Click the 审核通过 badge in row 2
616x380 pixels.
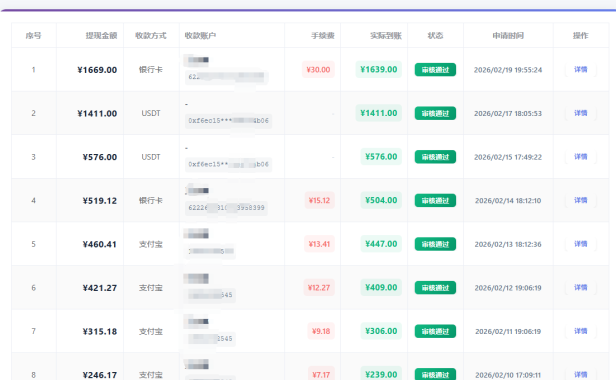435,114
